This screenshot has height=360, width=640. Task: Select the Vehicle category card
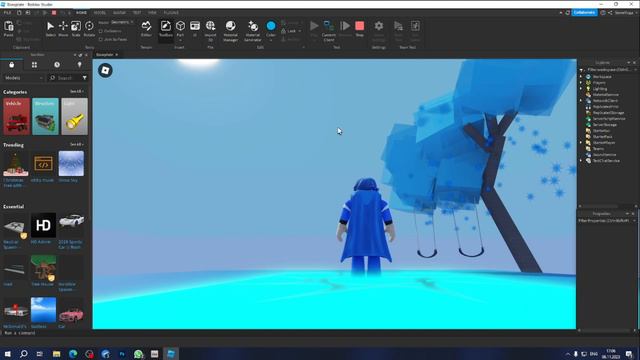tap(17, 116)
